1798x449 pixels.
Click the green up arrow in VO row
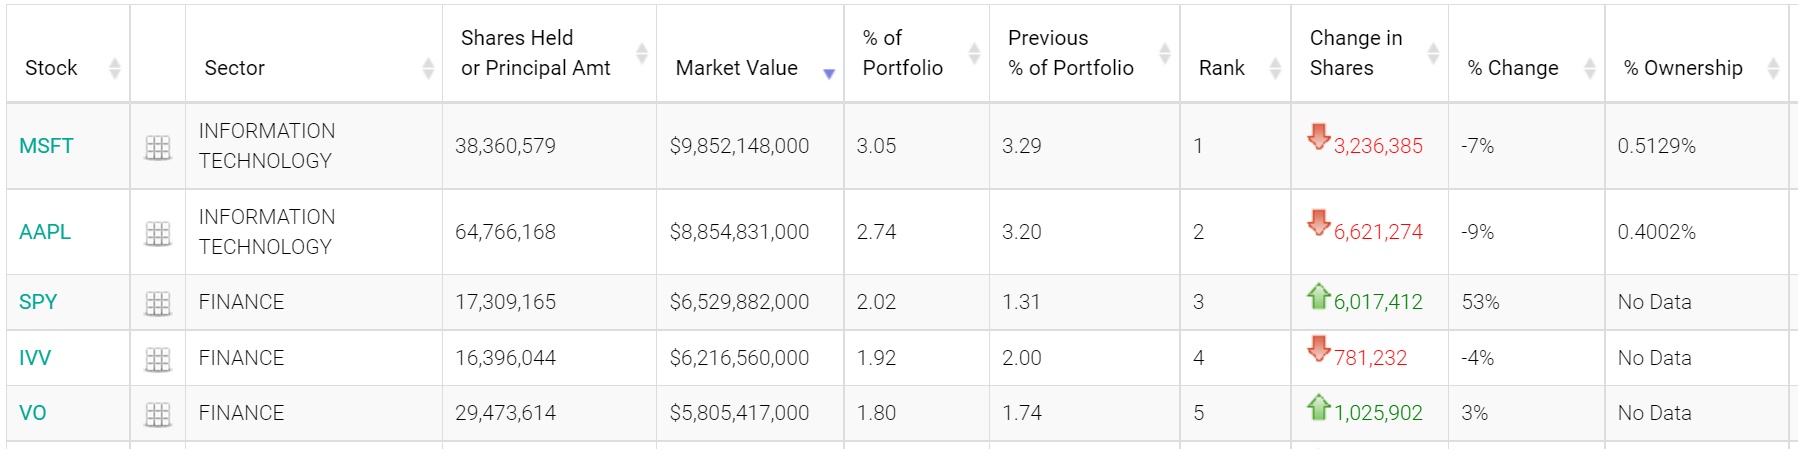pyautogui.click(x=1318, y=407)
